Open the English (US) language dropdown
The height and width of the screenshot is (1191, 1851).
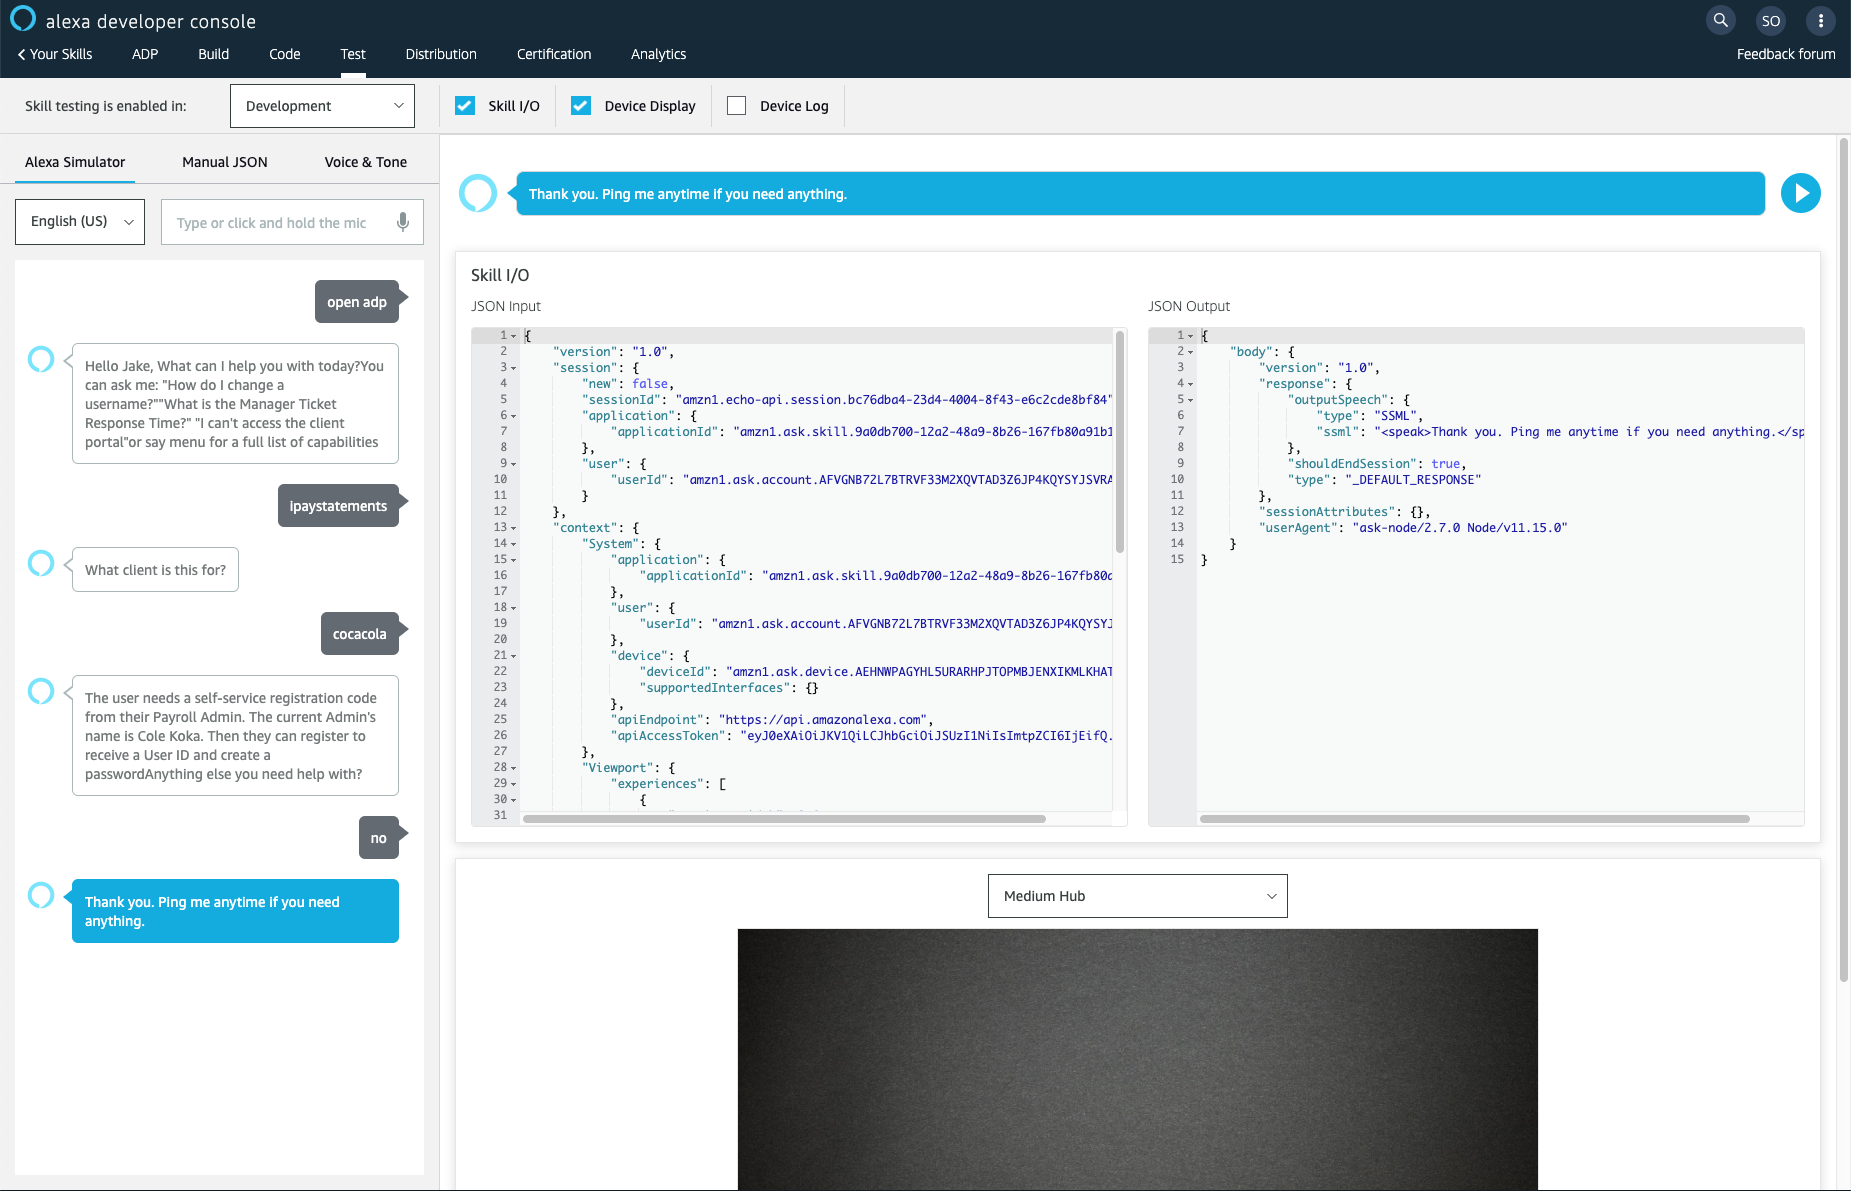click(x=80, y=222)
